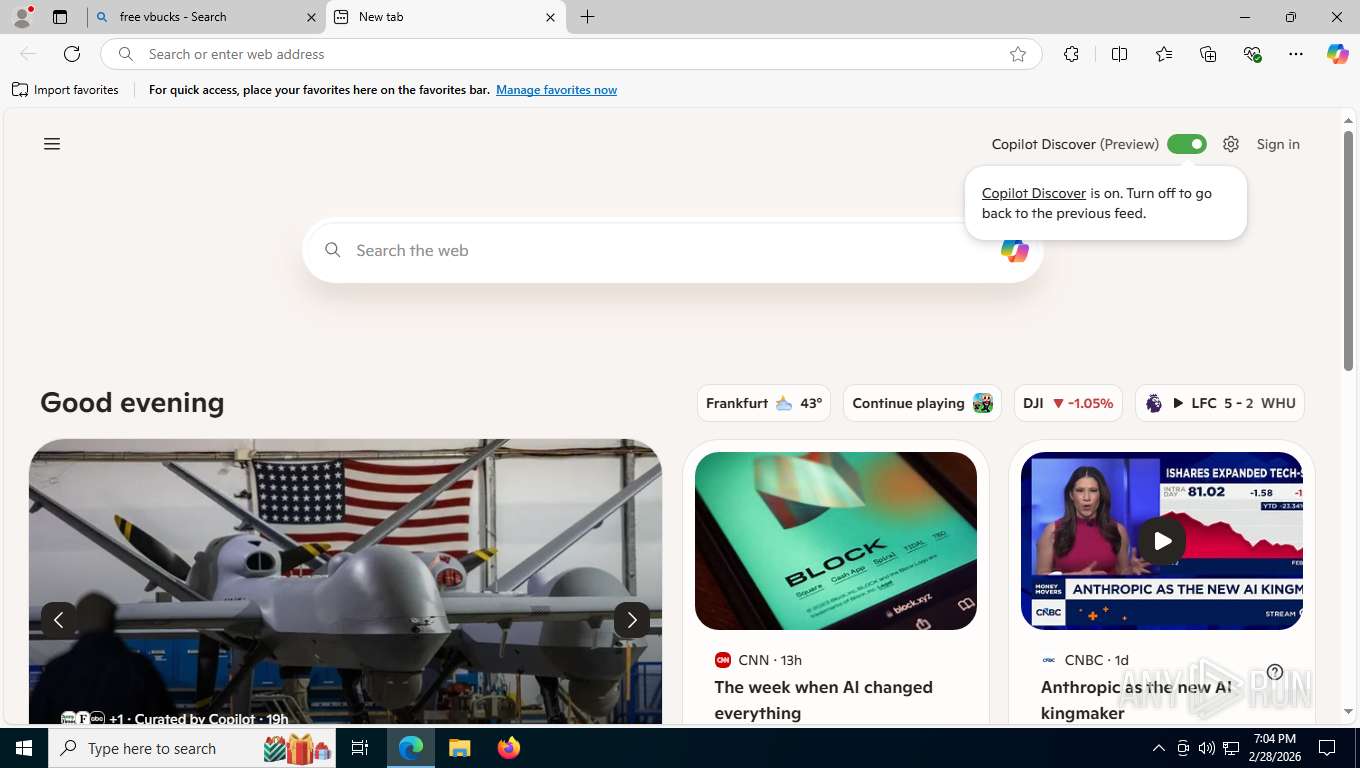The width and height of the screenshot is (1360, 768).
Task: Open Browser essentials heart icon
Action: tap(1252, 54)
